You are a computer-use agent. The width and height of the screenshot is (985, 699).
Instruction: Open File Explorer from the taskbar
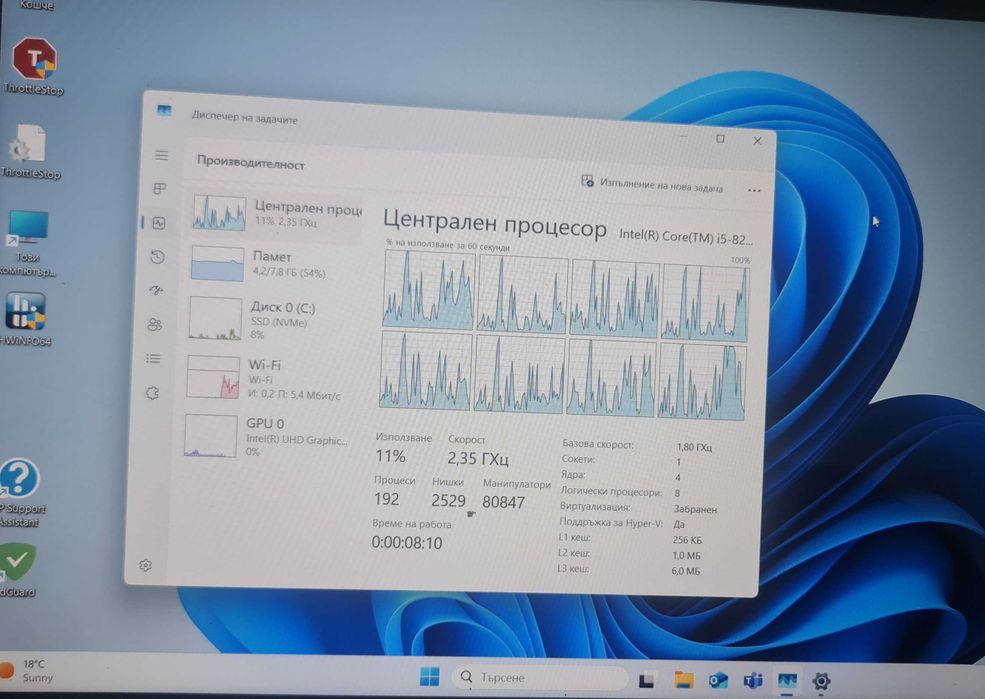(x=683, y=680)
